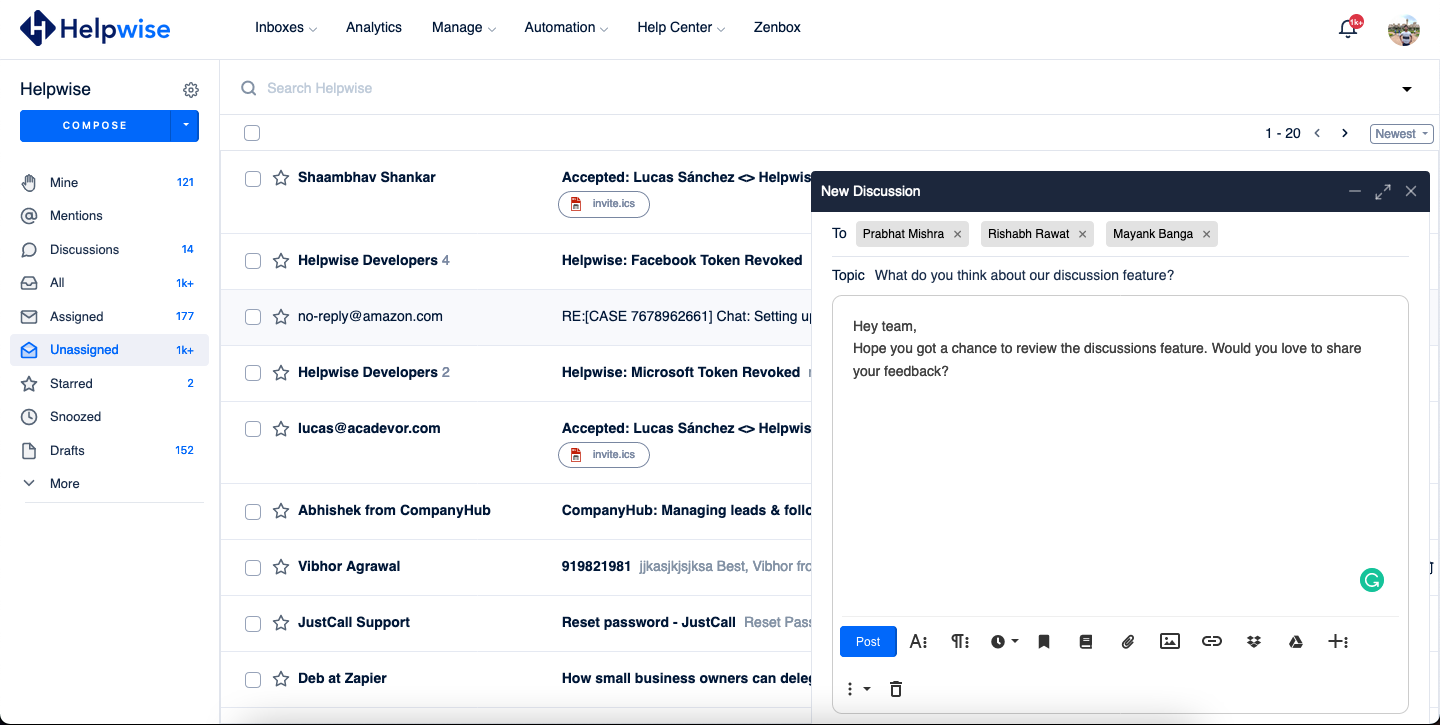Open notifications from the bell icon

(1347, 28)
